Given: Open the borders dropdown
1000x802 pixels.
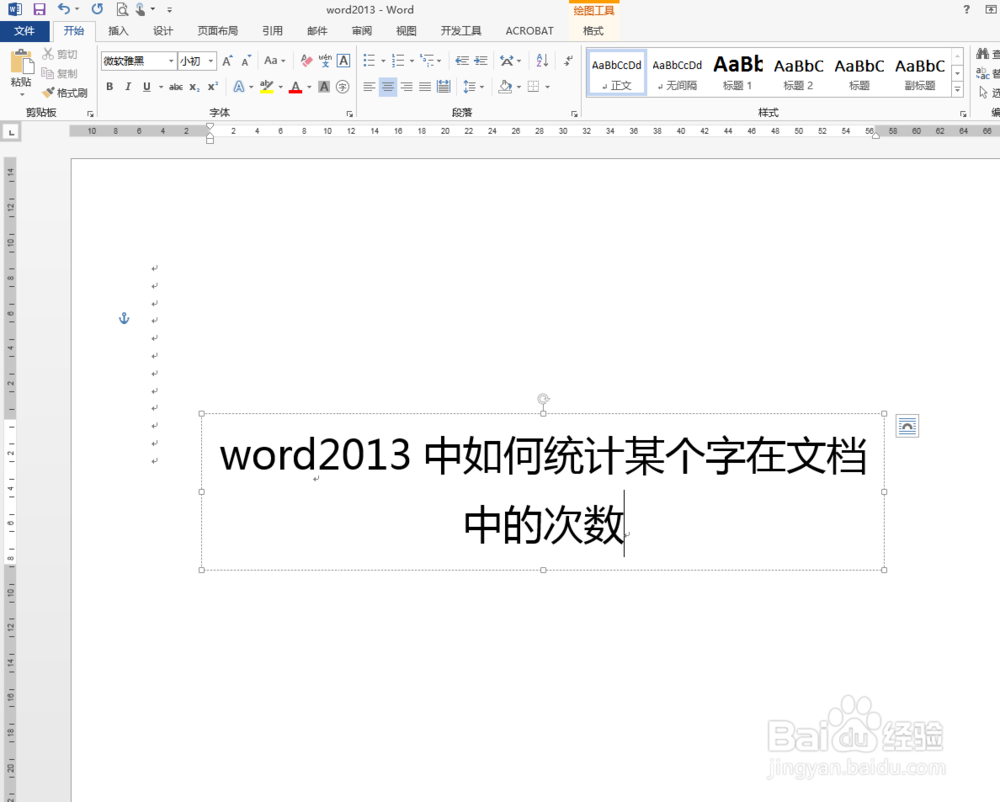Looking at the screenshot, I should tap(548, 87).
